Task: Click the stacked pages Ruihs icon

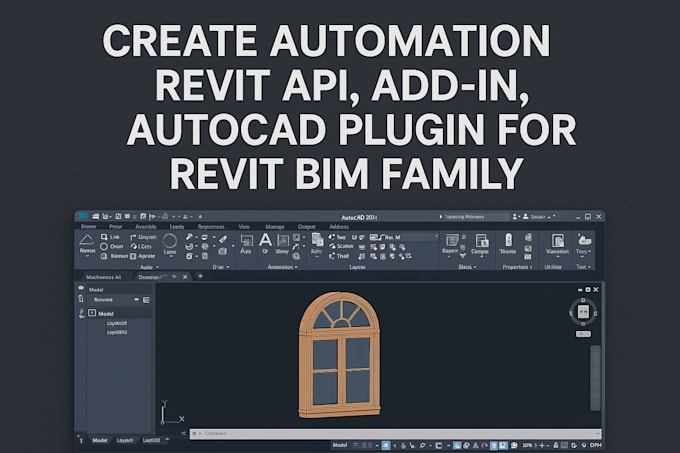Action: click(317, 240)
